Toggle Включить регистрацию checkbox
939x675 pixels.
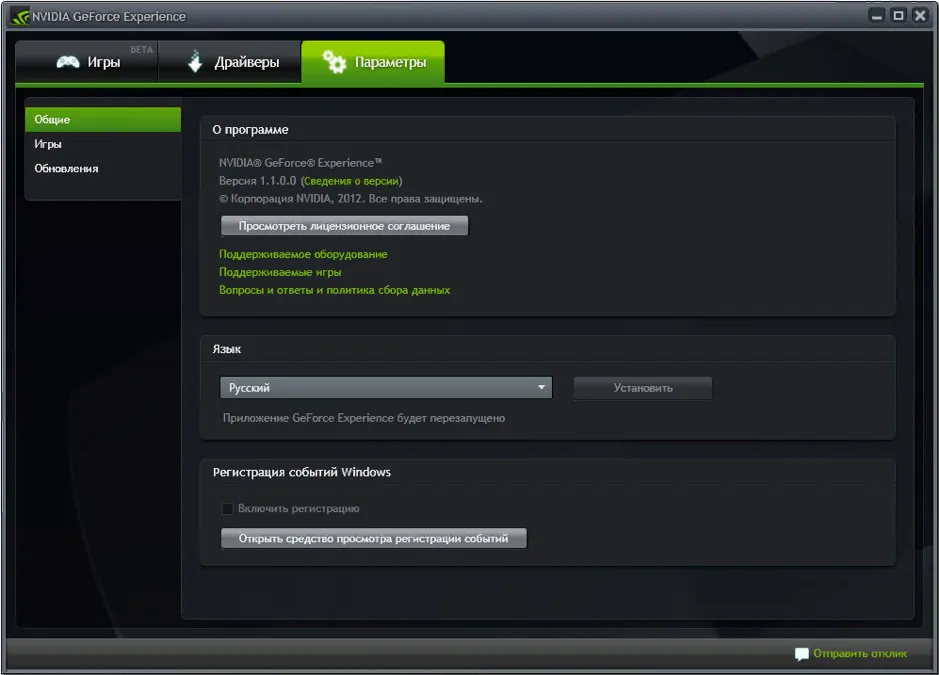(x=228, y=508)
